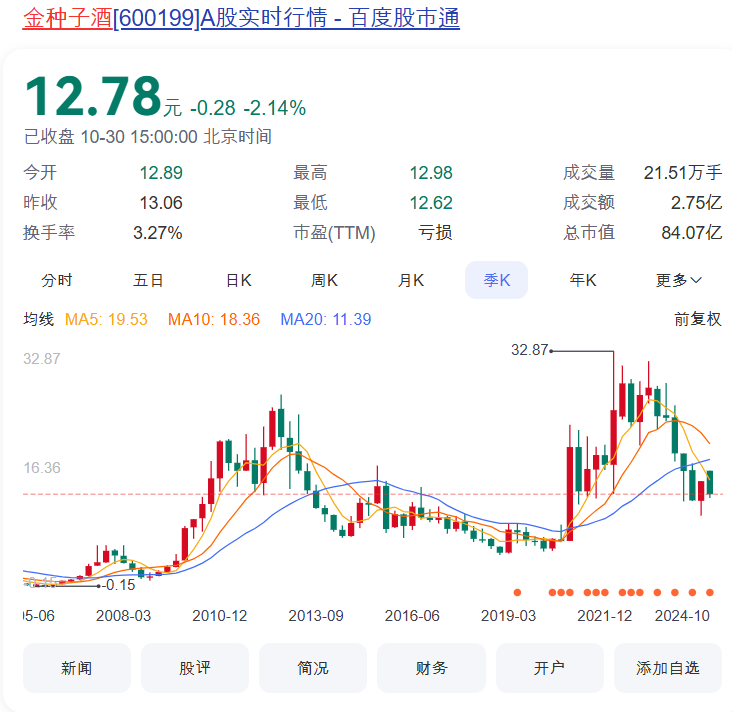Click the 12.78 current price
732x712 pixels.
93,97
